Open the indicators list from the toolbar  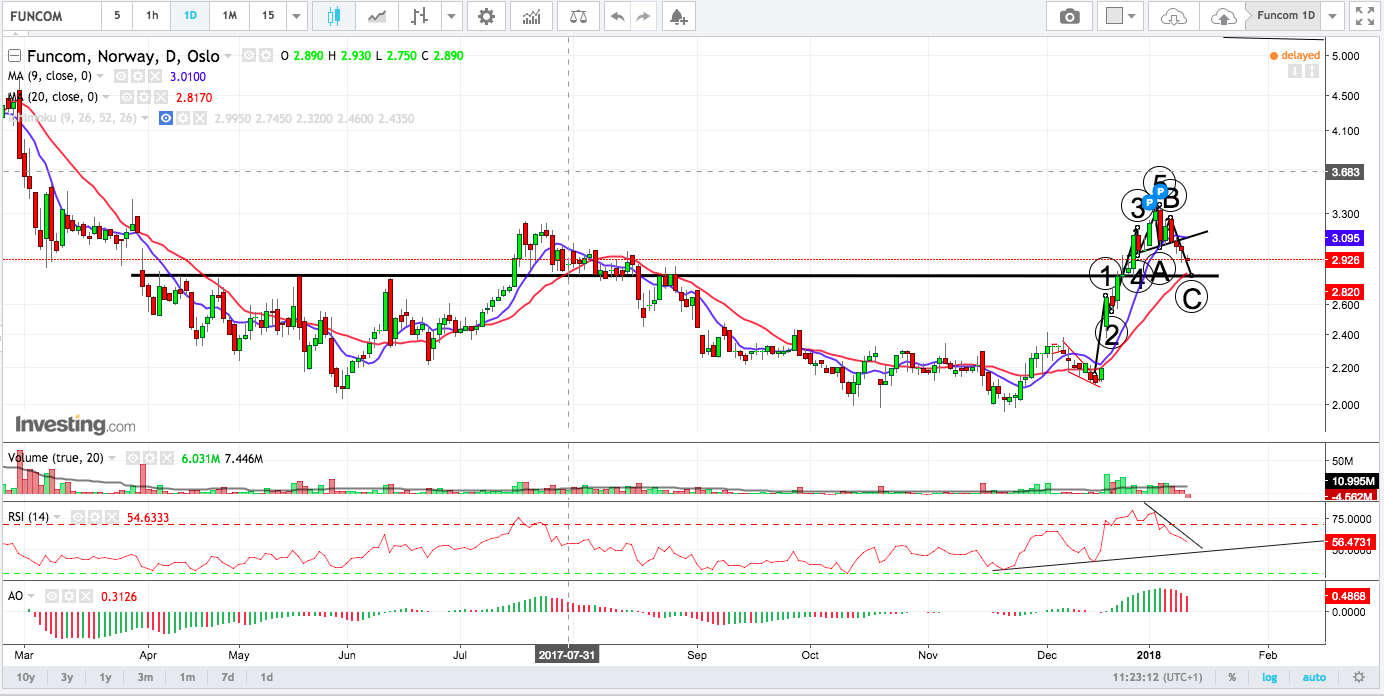pyautogui.click(x=532, y=16)
